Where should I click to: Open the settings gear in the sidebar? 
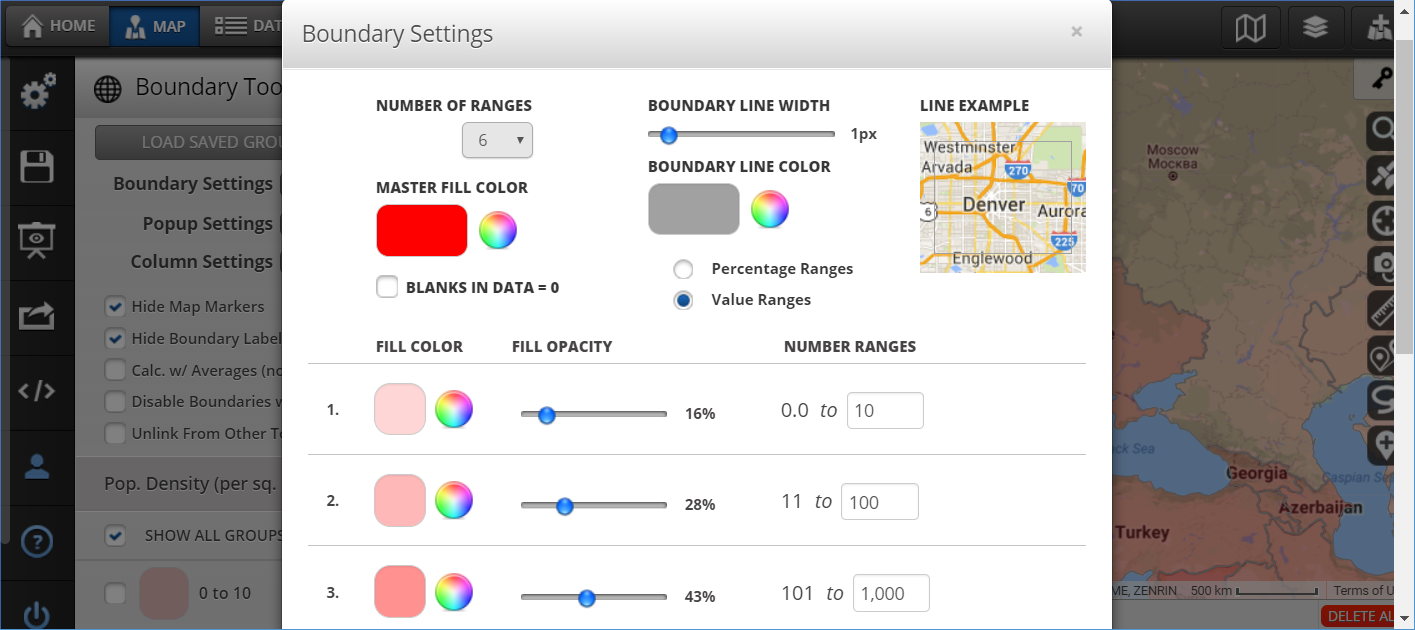tap(37, 90)
